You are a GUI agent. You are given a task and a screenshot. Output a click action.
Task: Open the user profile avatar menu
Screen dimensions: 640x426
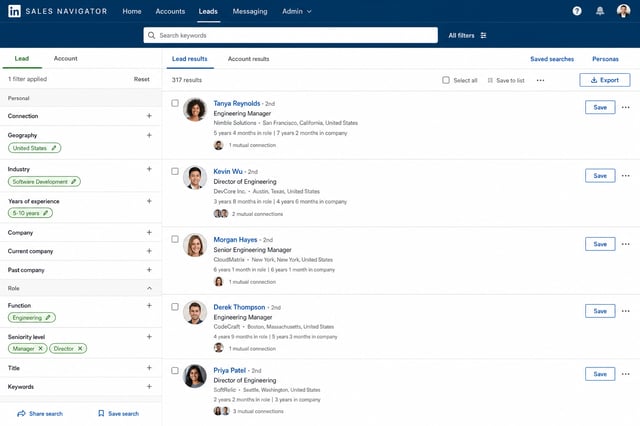click(623, 11)
